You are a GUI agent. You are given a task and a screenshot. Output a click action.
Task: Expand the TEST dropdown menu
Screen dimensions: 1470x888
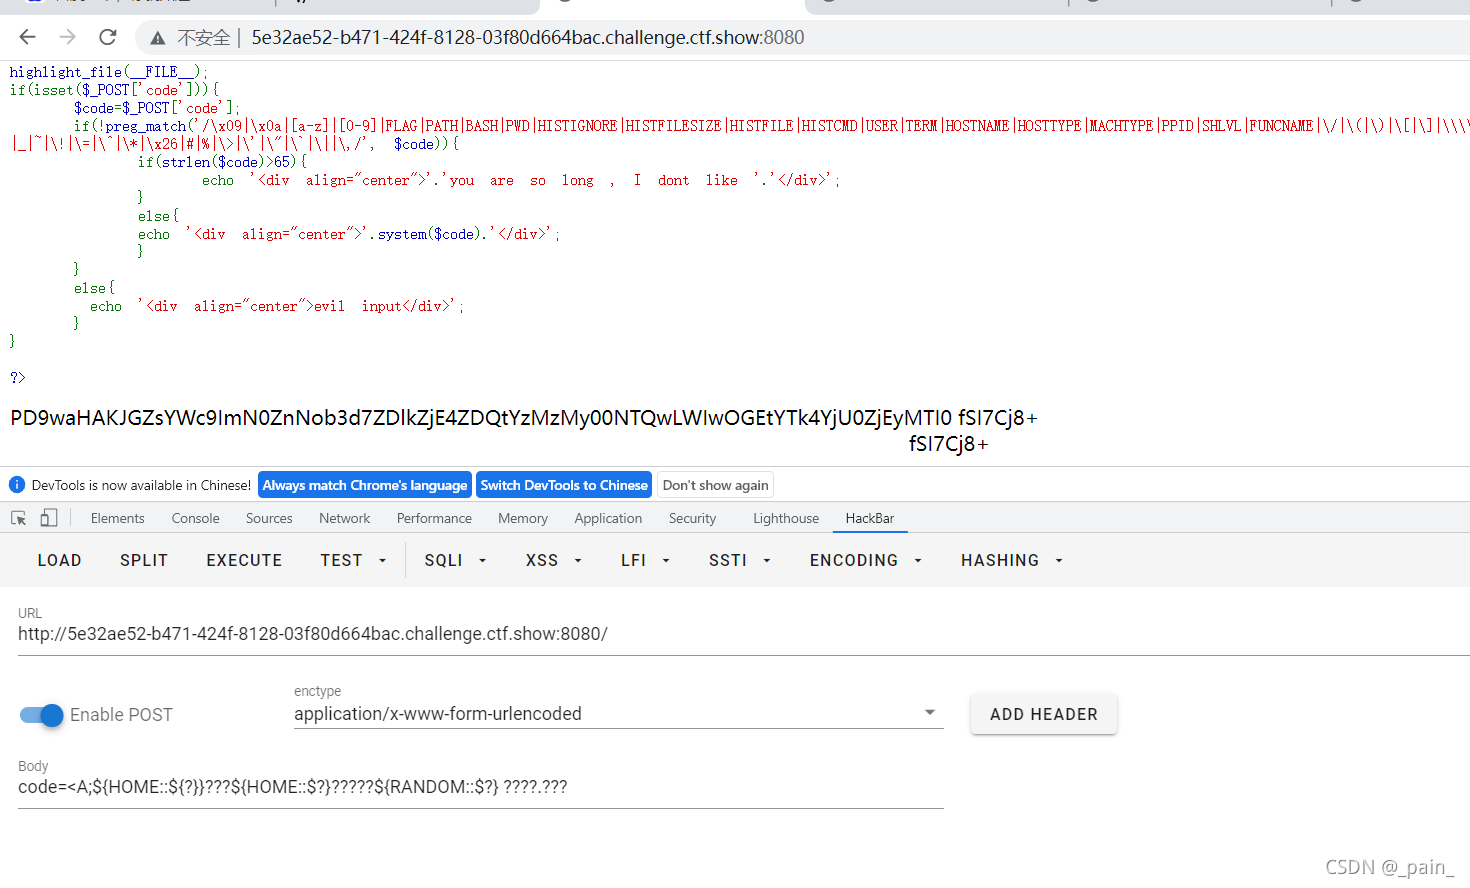point(353,560)
